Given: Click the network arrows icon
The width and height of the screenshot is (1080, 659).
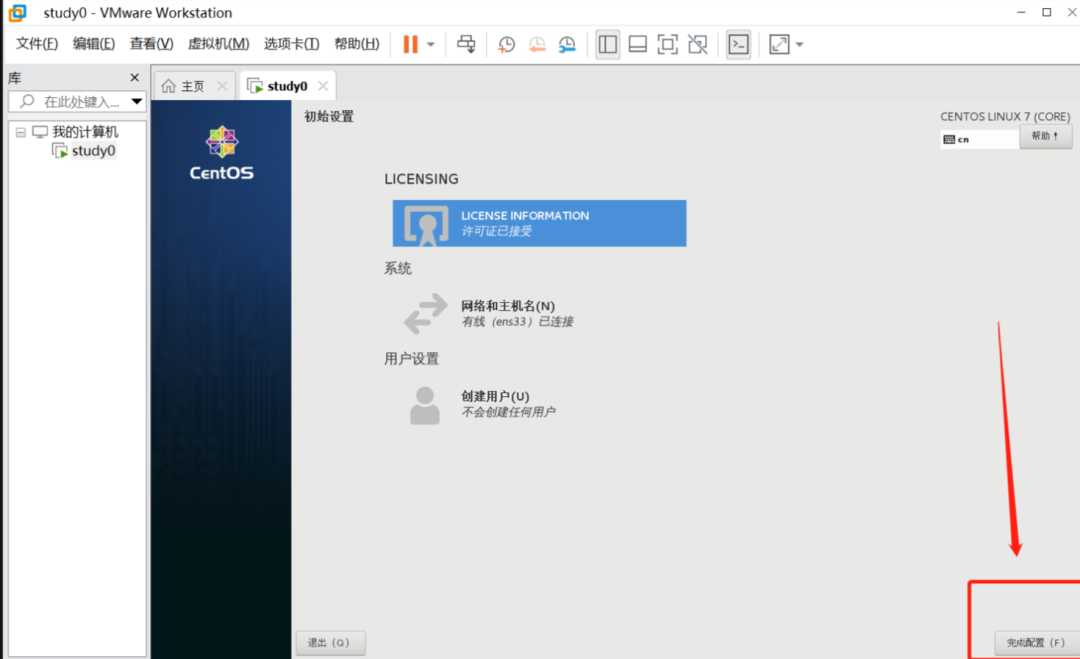Looking at the screenshot, I should (425, 313).
